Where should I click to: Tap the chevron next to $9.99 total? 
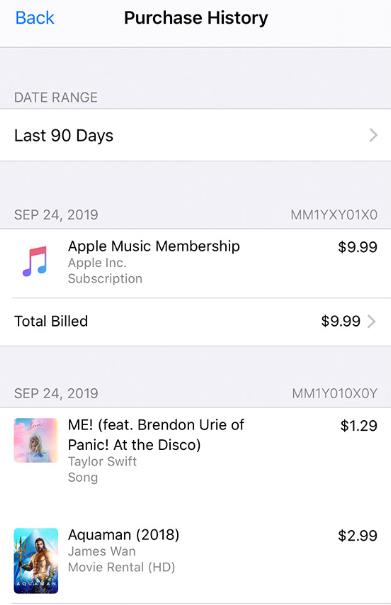pyautogui.click(x=371, y=321)
